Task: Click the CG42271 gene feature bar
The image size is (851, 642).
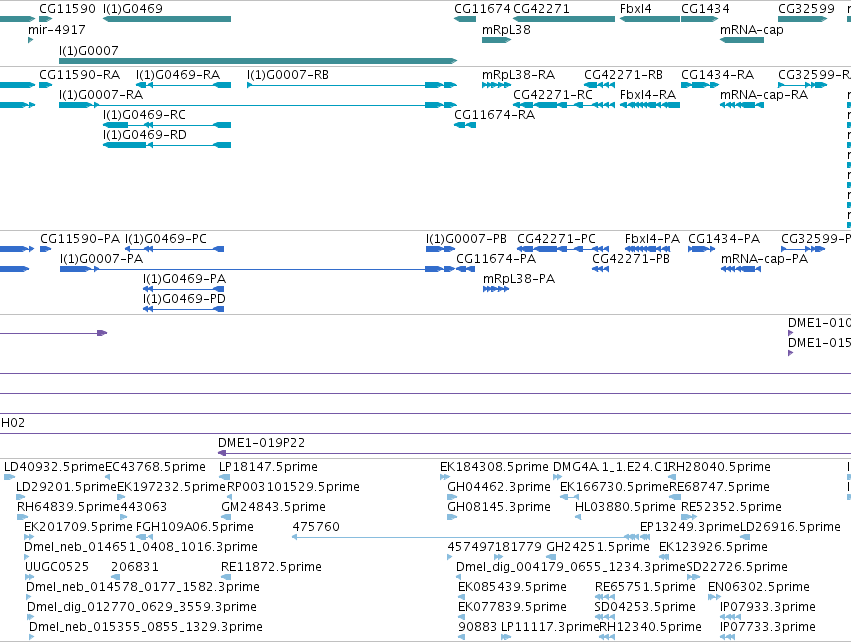Action: pyautogui.click(x=564, y=19)
